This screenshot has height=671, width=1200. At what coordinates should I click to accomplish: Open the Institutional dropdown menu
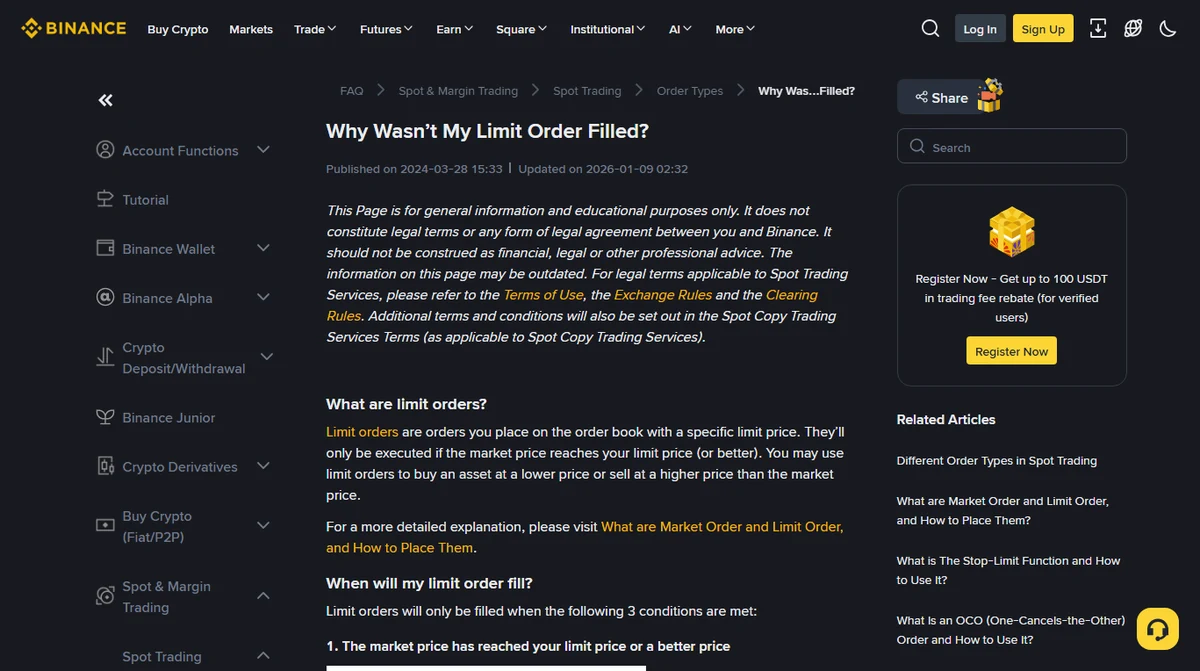pos(608,29)
